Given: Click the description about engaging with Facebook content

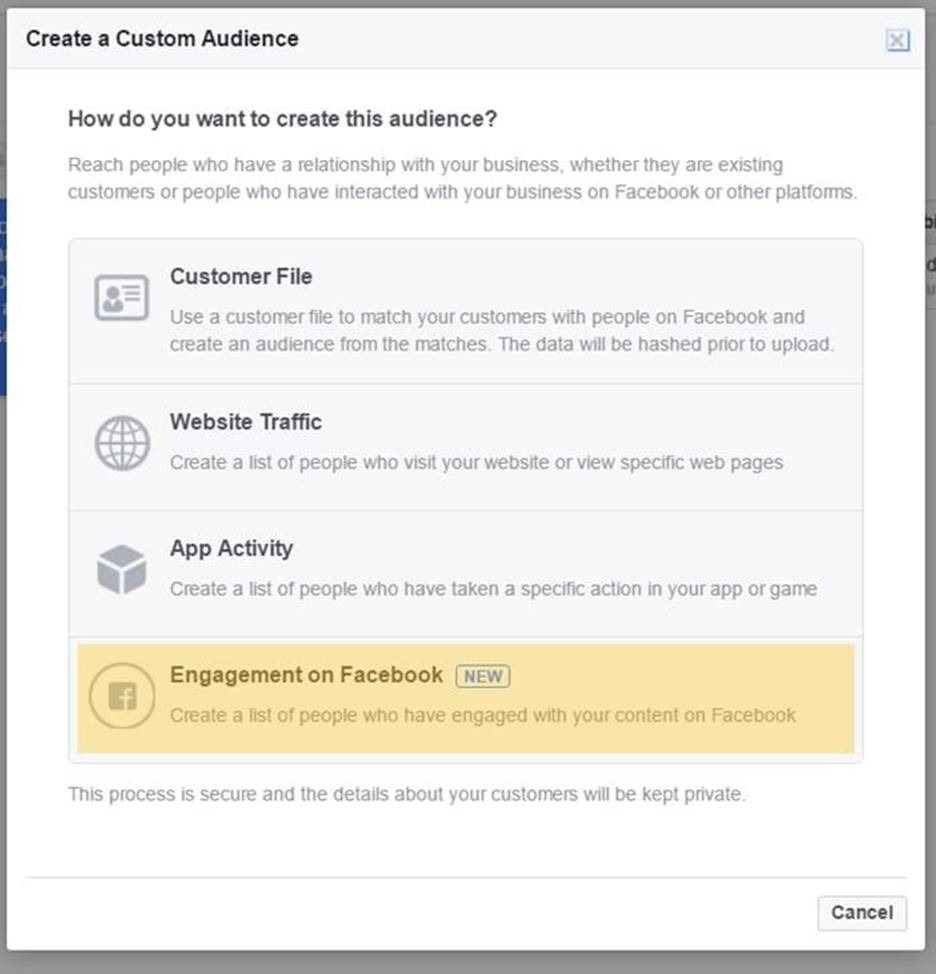Looking at the screenshot, I should pos(483,715).
